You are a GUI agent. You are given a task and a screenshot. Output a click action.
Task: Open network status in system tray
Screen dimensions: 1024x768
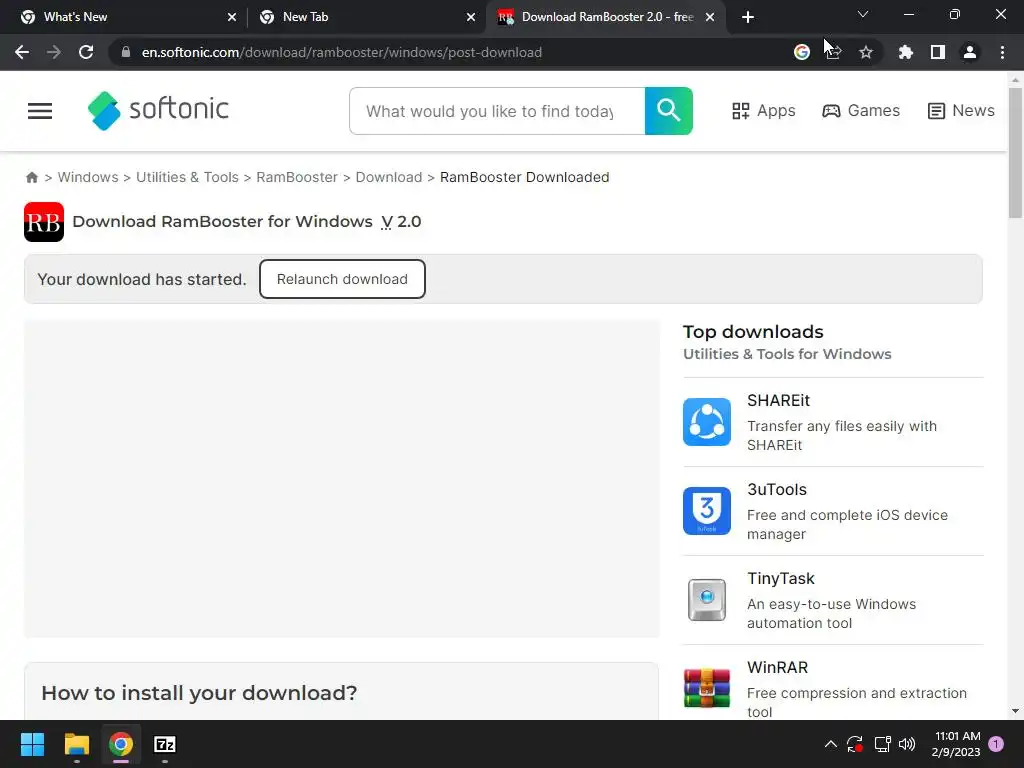882,744
